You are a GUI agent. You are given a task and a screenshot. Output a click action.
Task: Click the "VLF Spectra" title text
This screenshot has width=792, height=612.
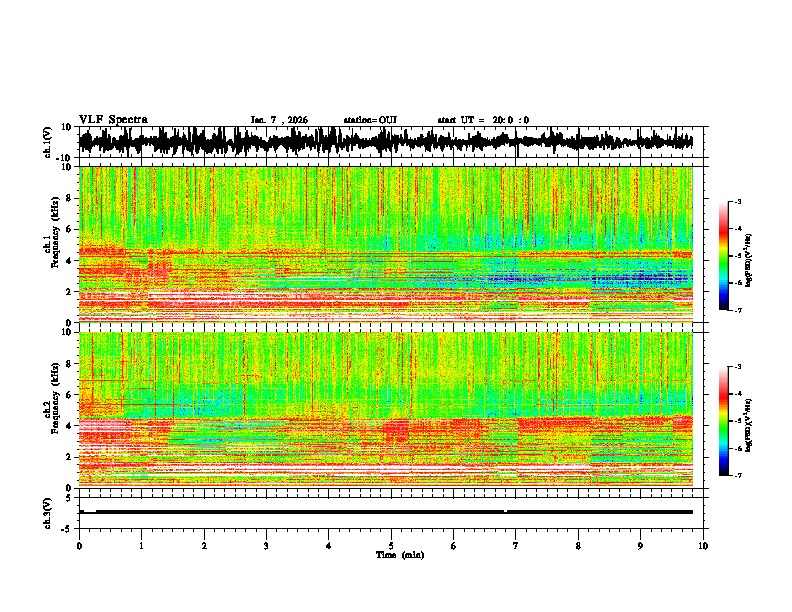(113, 120)
